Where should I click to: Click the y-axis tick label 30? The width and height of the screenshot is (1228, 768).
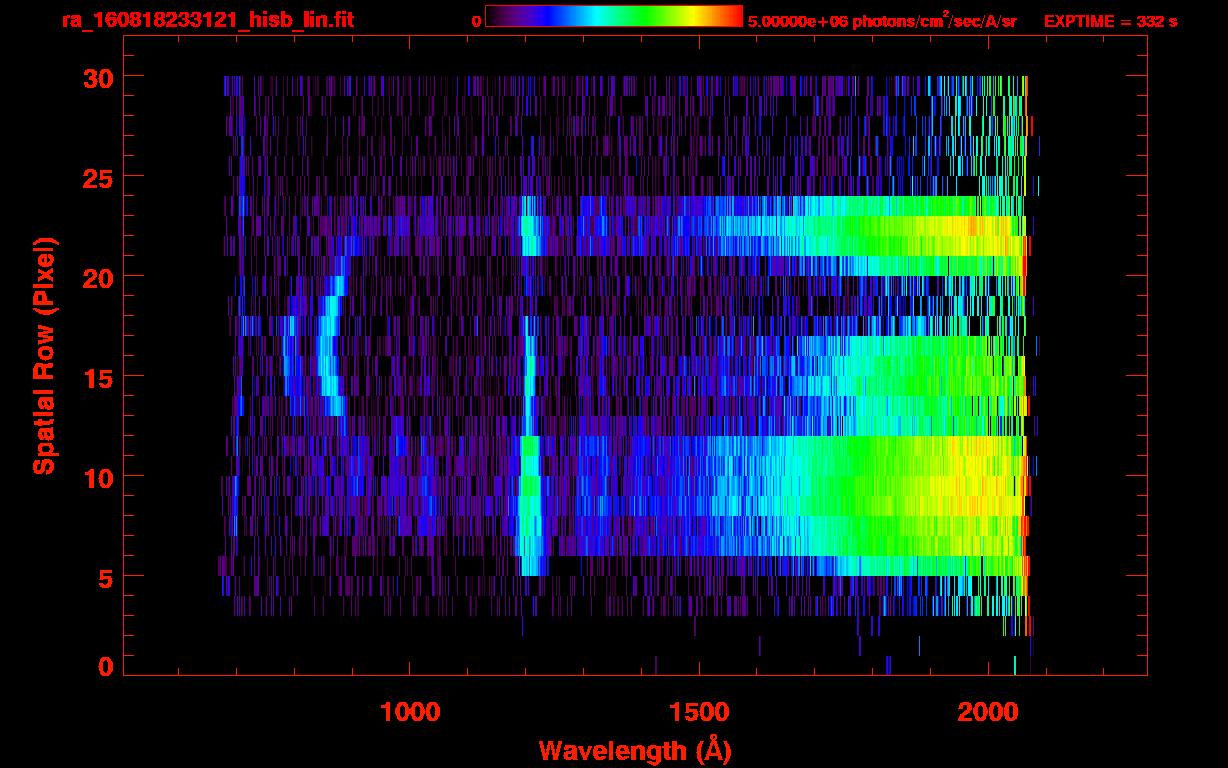96,77
